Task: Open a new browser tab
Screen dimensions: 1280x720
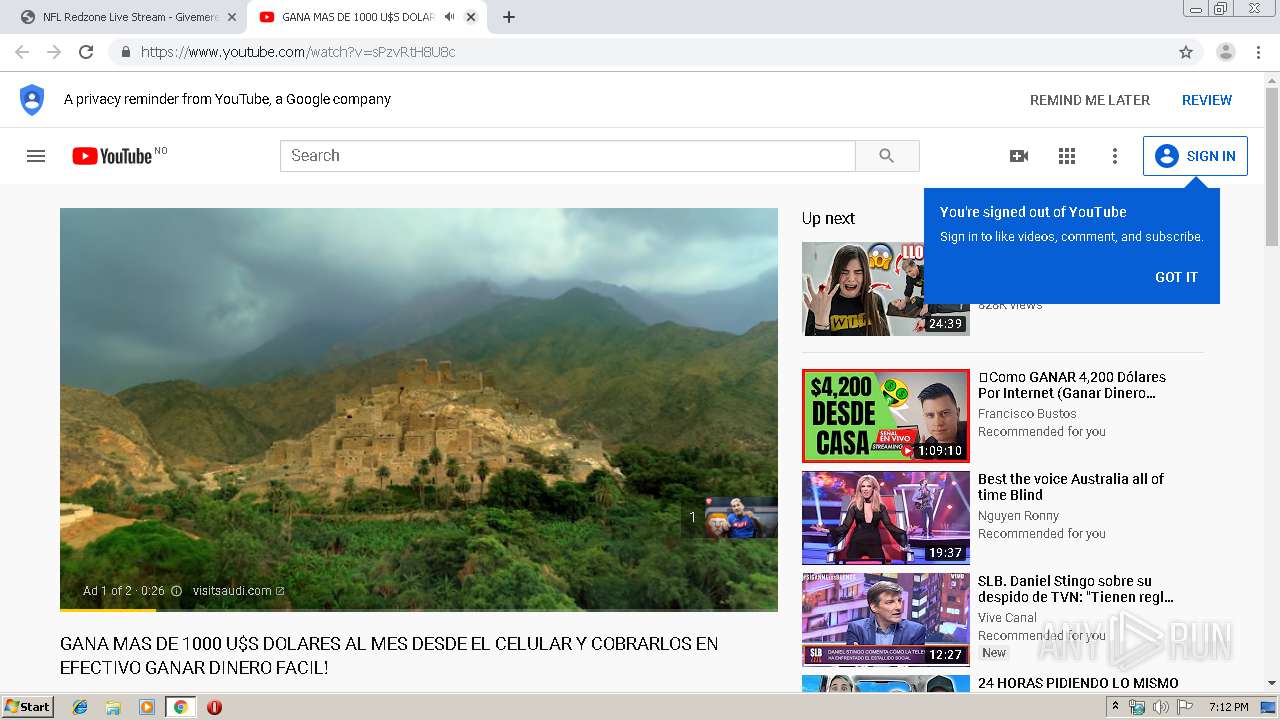Action: click(x=509, y=17)
